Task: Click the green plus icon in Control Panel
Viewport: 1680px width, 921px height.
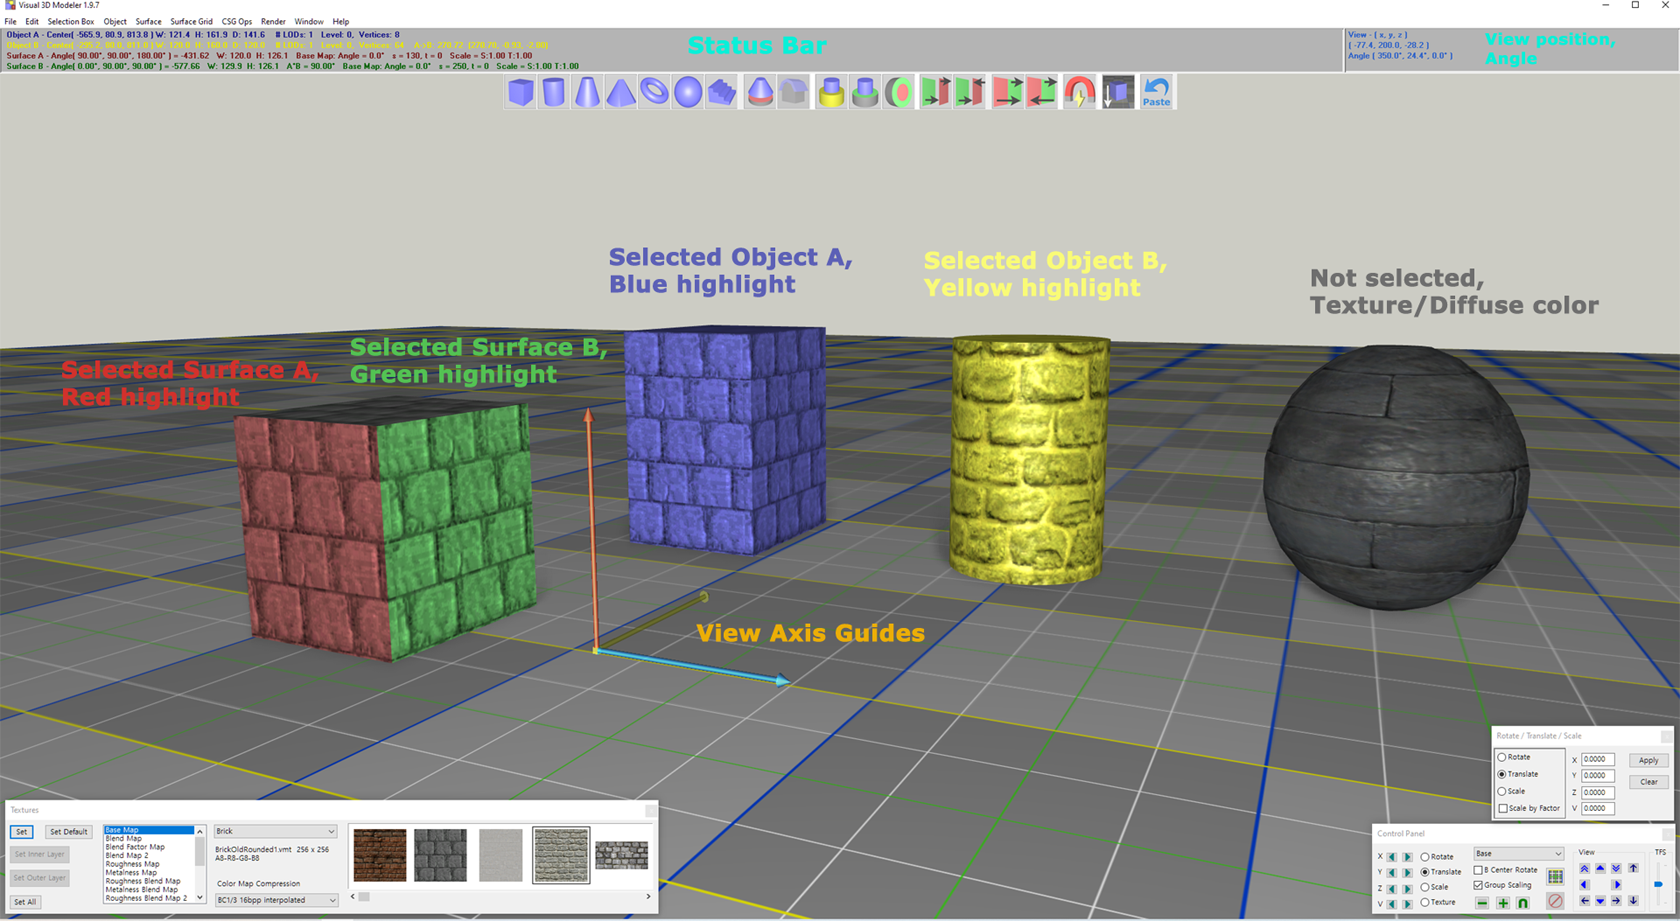Action: click(1502, 903)
